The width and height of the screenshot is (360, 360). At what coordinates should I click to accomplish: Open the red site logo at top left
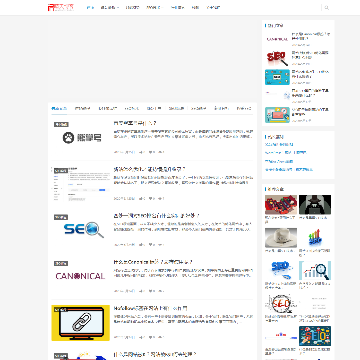(x=61, y=7)
